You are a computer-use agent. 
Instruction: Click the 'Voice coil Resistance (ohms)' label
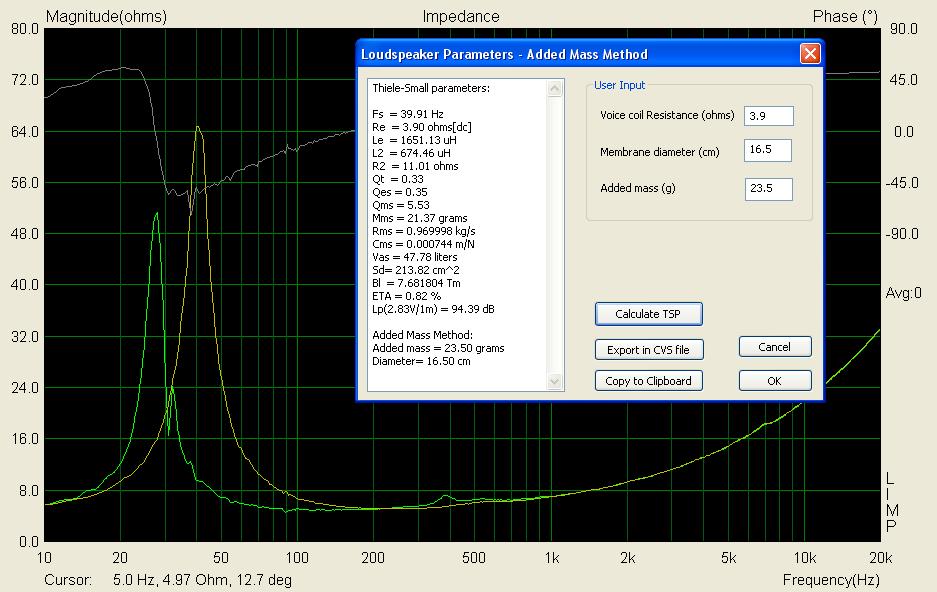[667, 115]
